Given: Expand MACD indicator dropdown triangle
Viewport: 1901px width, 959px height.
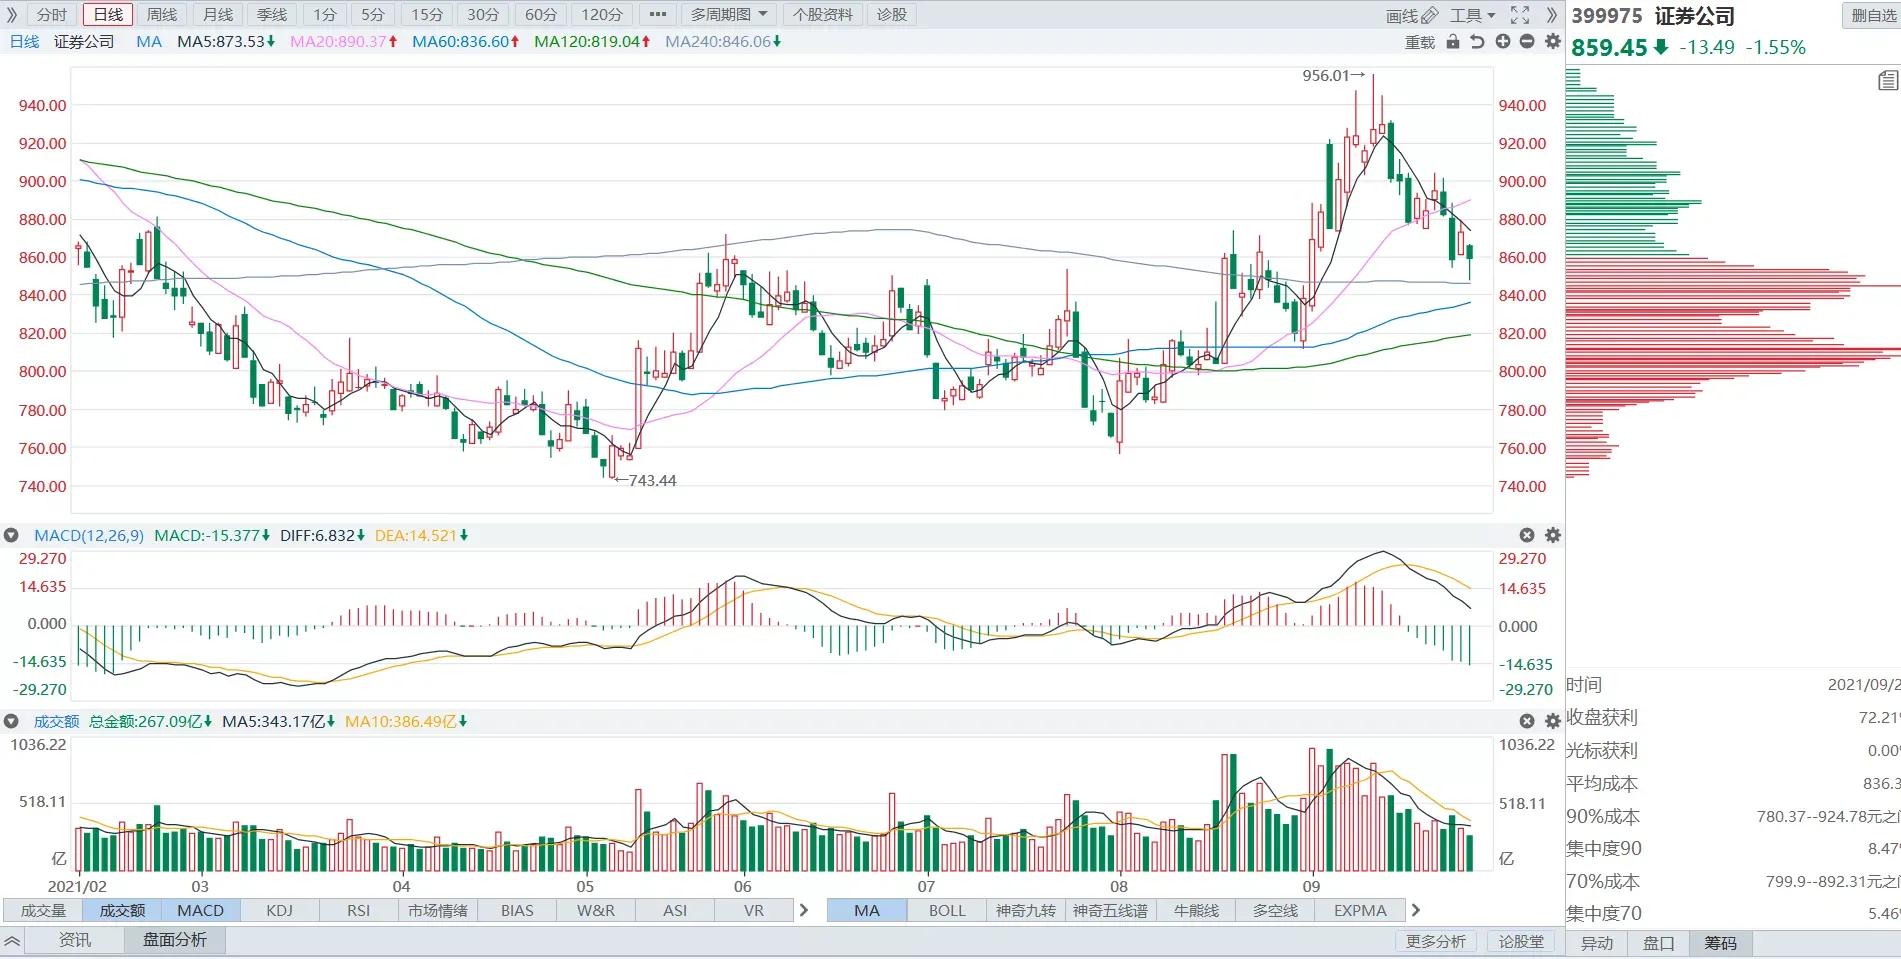Looking at the screenshot, I should pyautogui.click(x=12, y=535).
